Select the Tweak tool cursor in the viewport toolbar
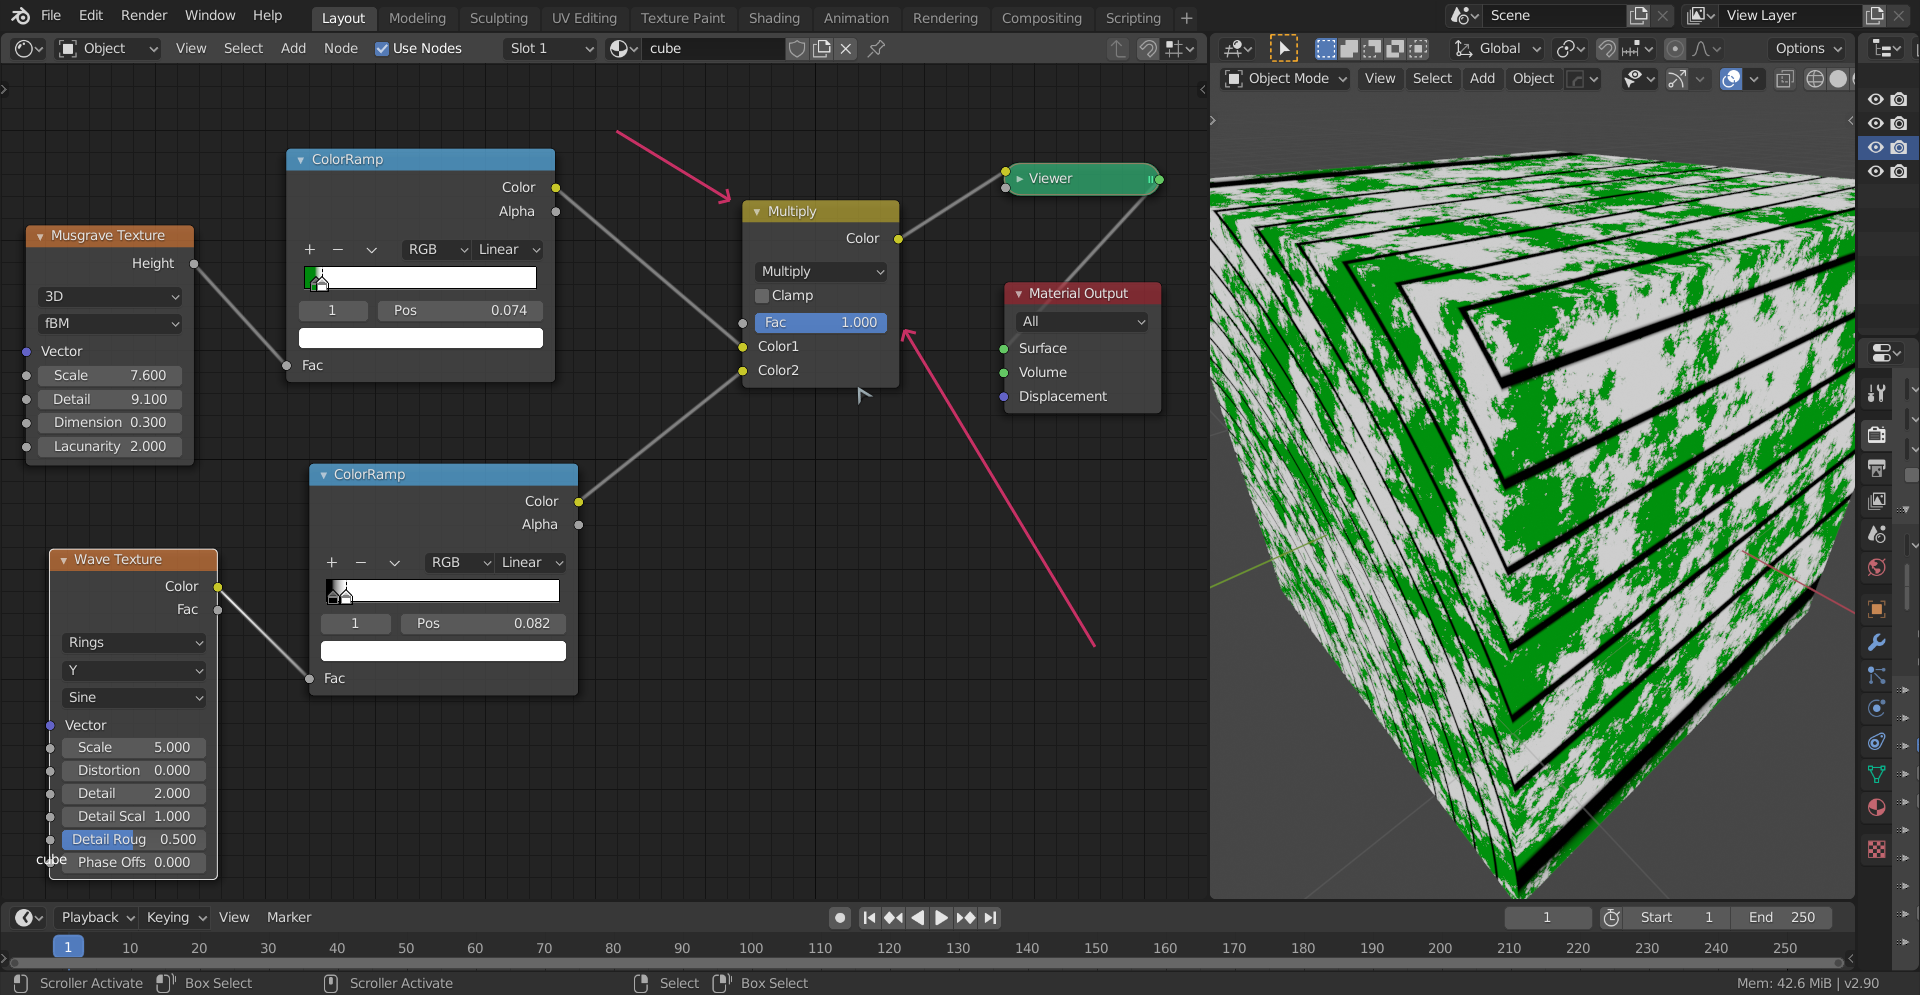Image resolution: width=1920 pixels, height=995 pixels. point(1283,47)
